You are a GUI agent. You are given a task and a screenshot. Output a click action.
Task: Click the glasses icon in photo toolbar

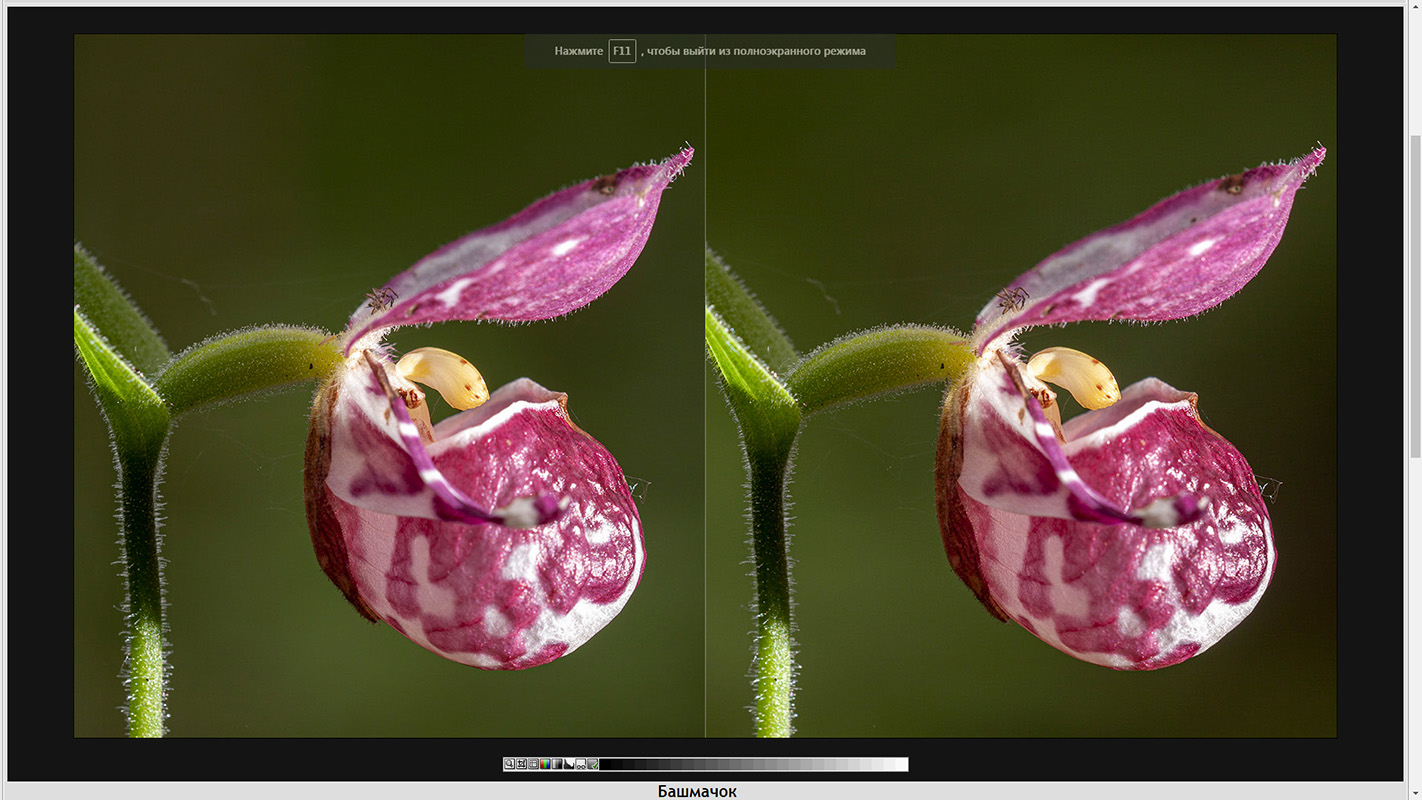(581, 764)
